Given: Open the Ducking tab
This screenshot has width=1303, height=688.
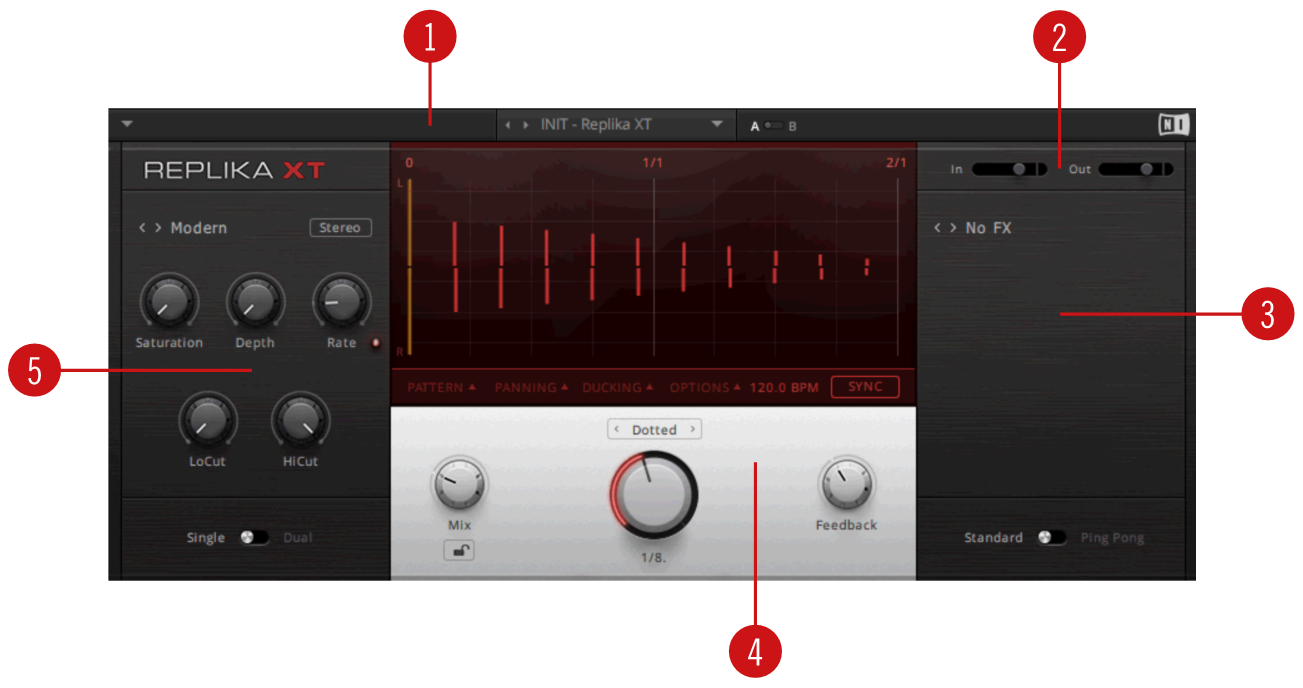Looking at the screenshot, I should click(x=618, y=387).
